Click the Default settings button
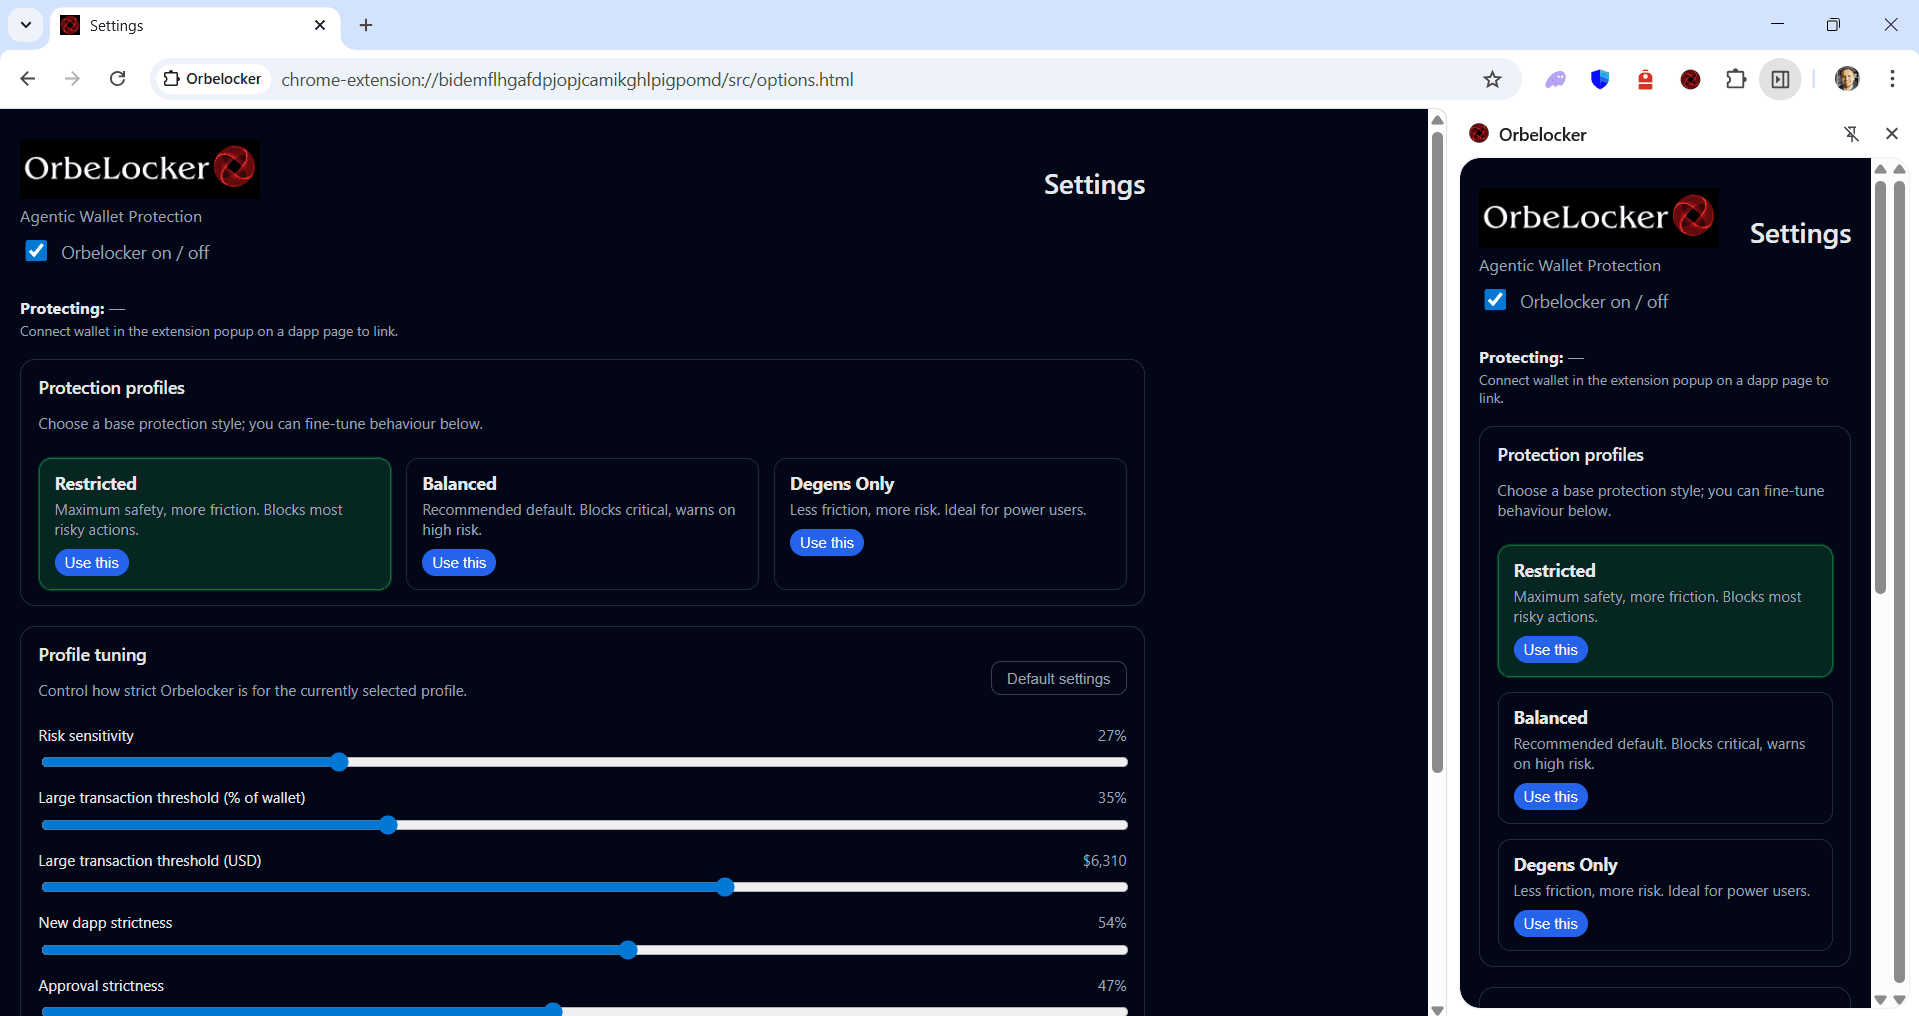Viewport: 1919px width, 1016px height. point(1058,678)
